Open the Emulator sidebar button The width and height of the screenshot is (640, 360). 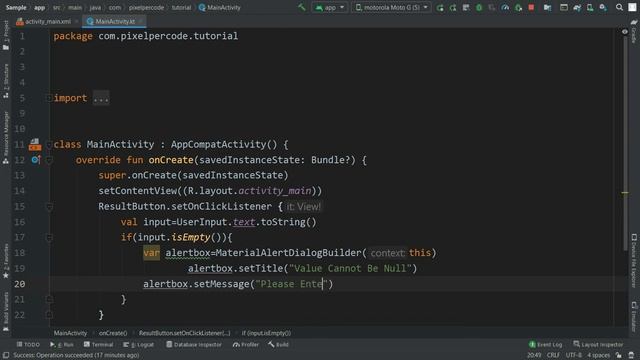click(x=634, y=316)
